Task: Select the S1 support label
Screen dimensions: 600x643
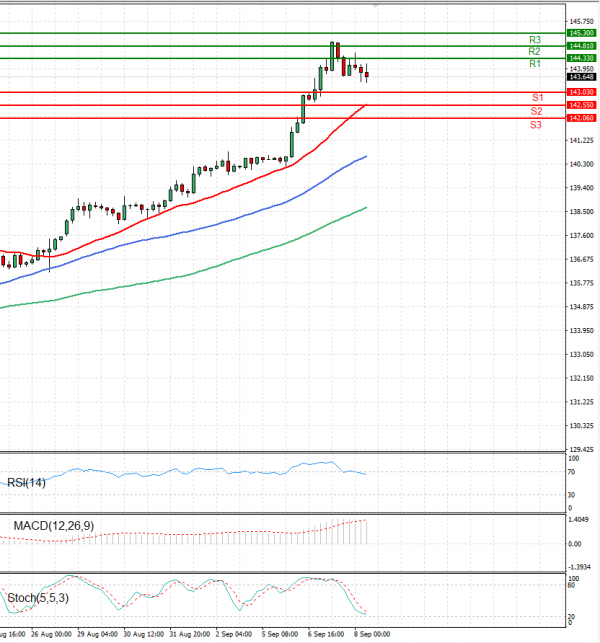Action: point(538,98)
